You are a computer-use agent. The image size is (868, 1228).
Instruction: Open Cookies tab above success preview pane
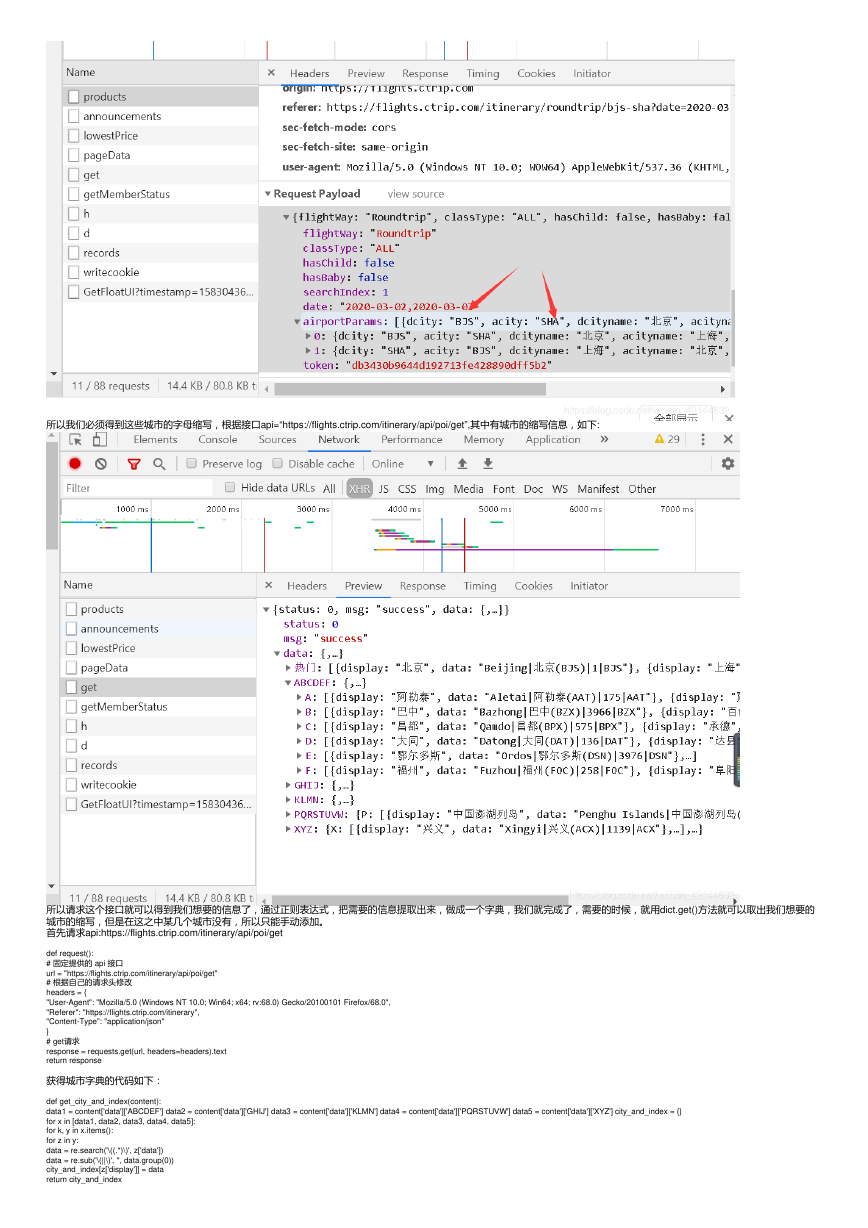click(x=534, y=586)
